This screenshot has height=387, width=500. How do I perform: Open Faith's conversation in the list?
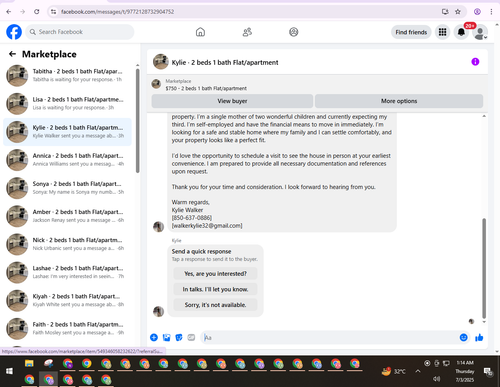tap(67, 328)
